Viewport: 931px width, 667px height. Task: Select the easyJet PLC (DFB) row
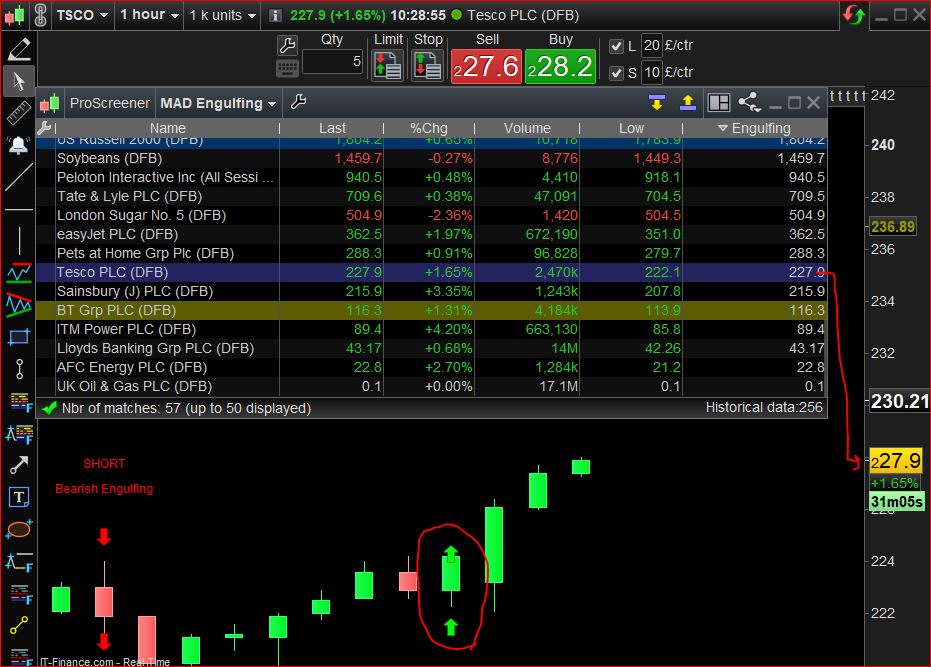[x=432, y=234]
